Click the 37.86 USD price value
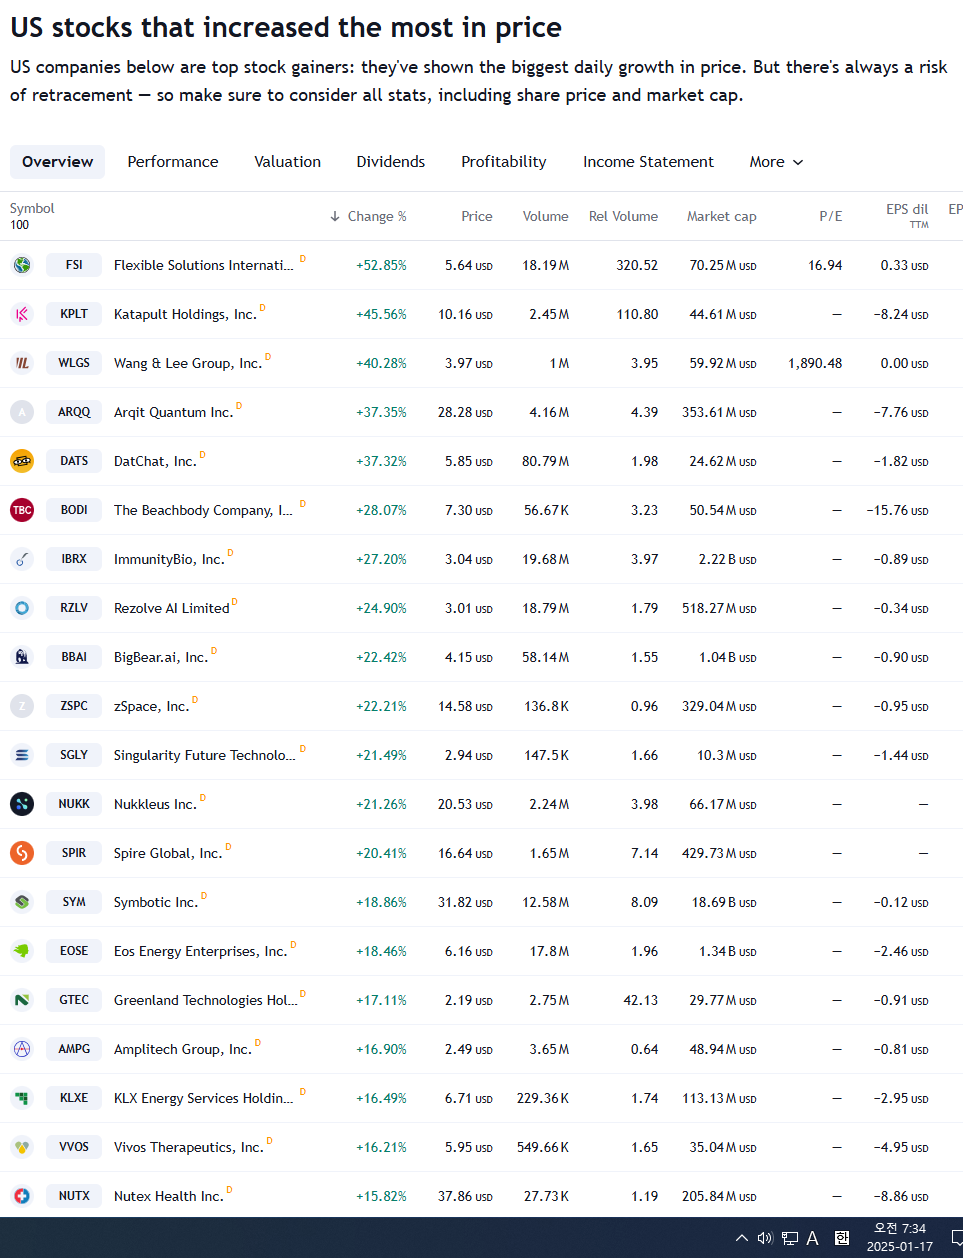Viewport: 963px width, 1258px height. 465,1196
